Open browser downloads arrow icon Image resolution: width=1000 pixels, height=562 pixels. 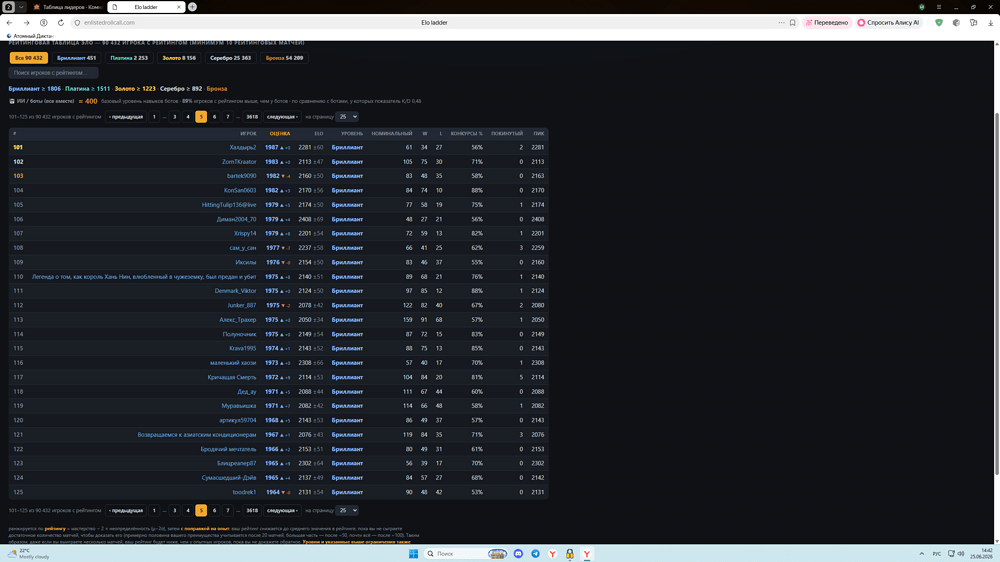[x=990, y=22]
